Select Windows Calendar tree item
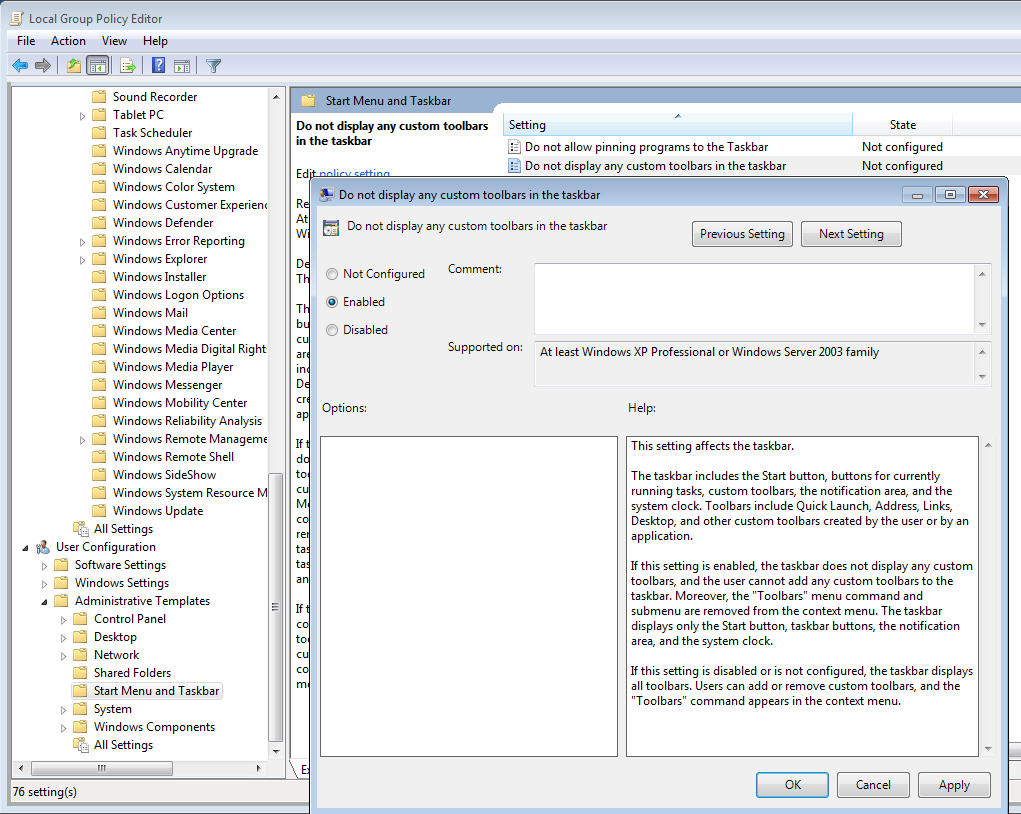Viewport: 1021px width, 814px height. click(162, 169)
